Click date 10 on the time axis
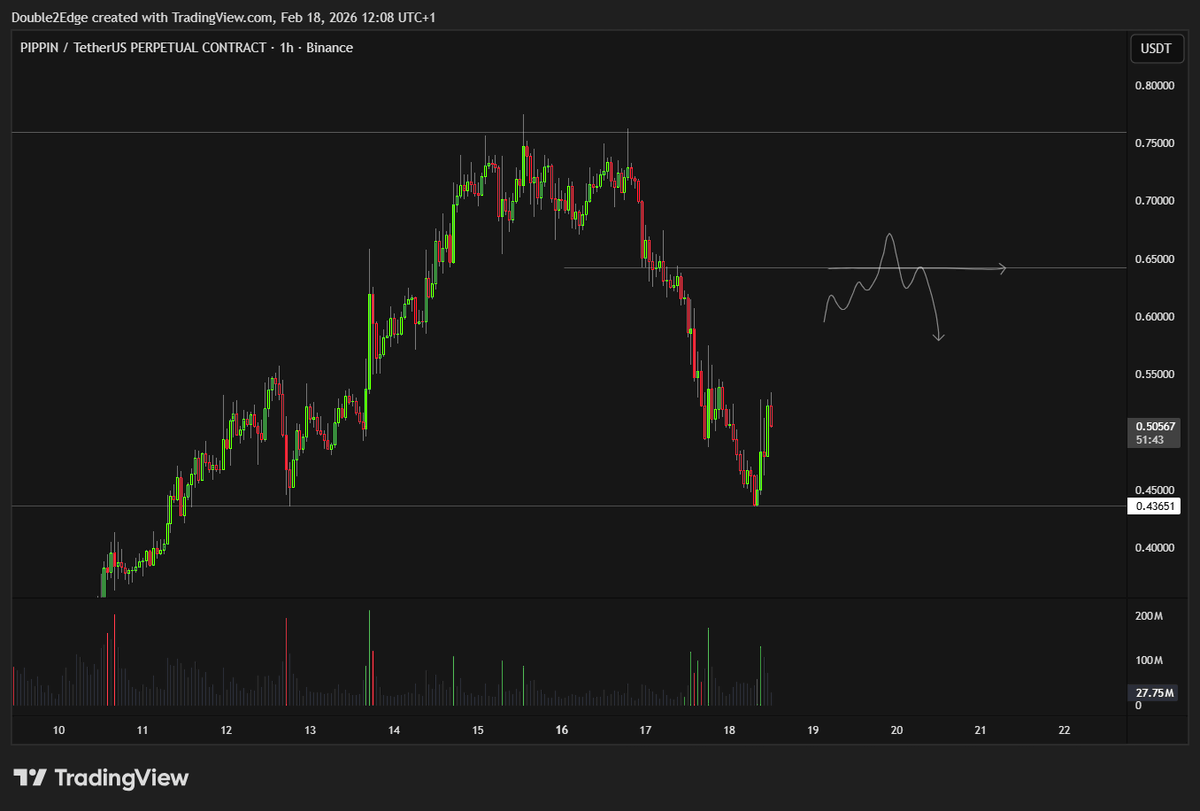 [59, 730]
